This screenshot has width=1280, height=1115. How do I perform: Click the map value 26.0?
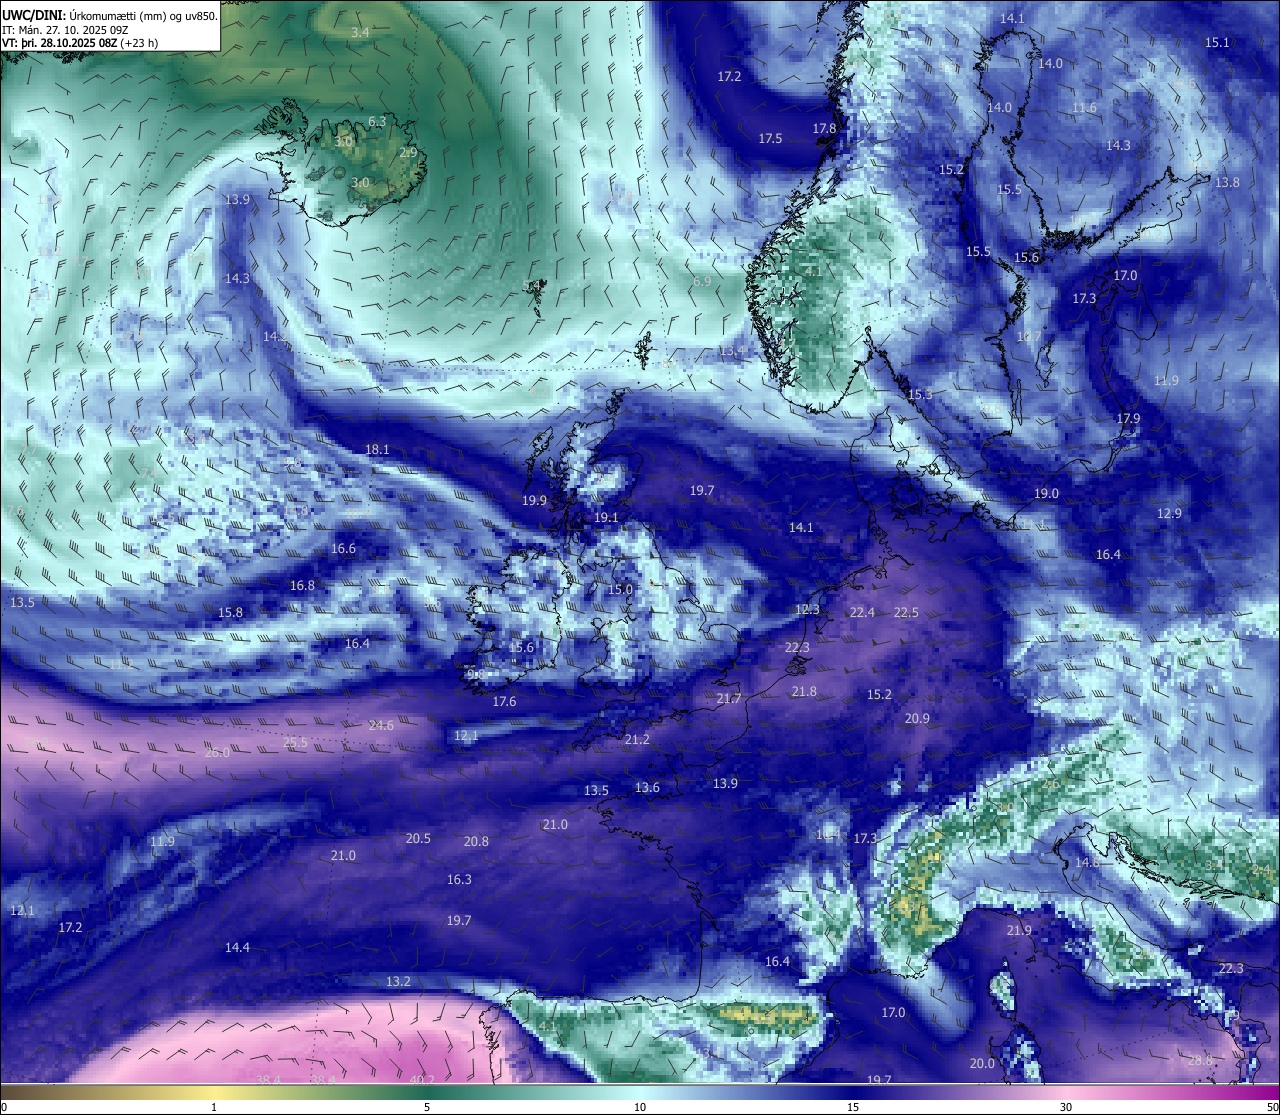(217, 752)
